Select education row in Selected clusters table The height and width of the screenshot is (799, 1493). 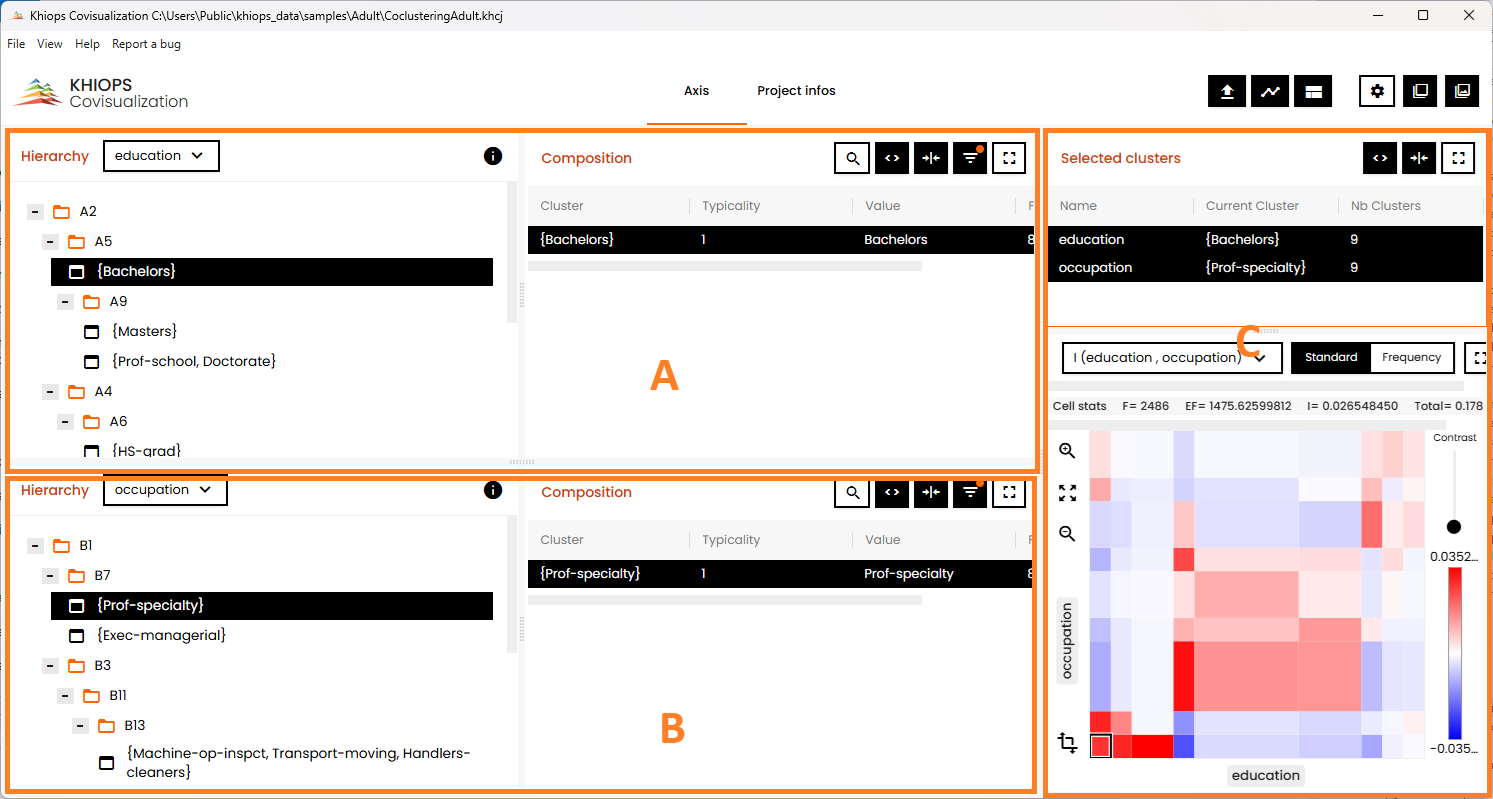(x=1265, y=240)
